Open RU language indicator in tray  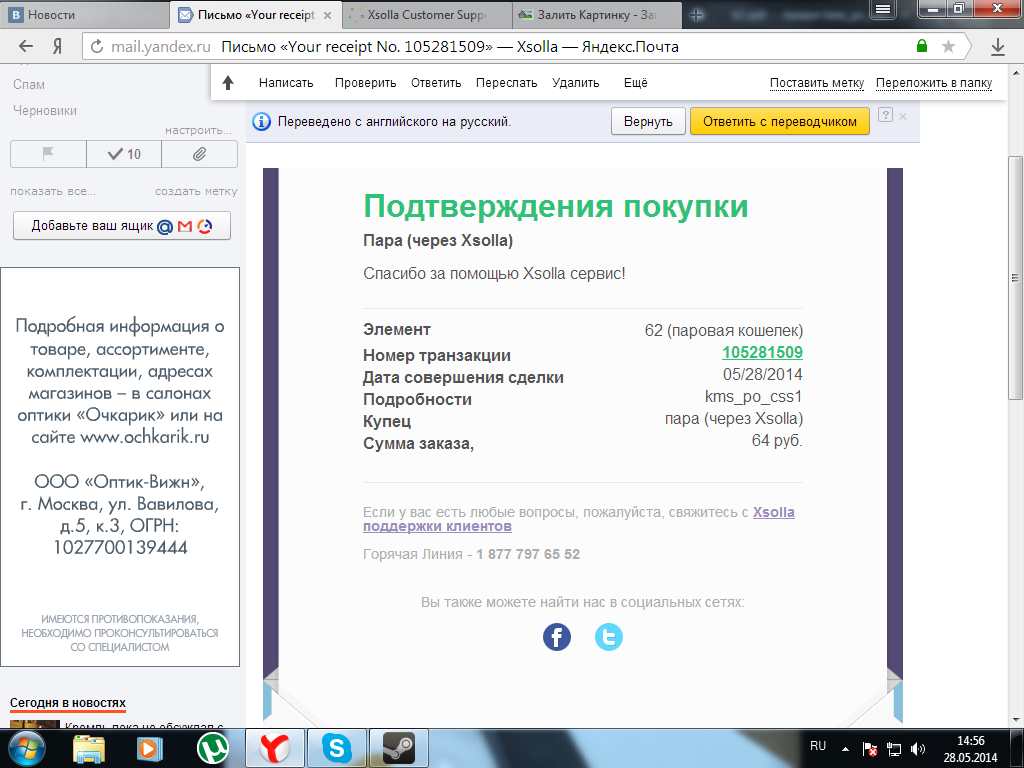(818, 746)
